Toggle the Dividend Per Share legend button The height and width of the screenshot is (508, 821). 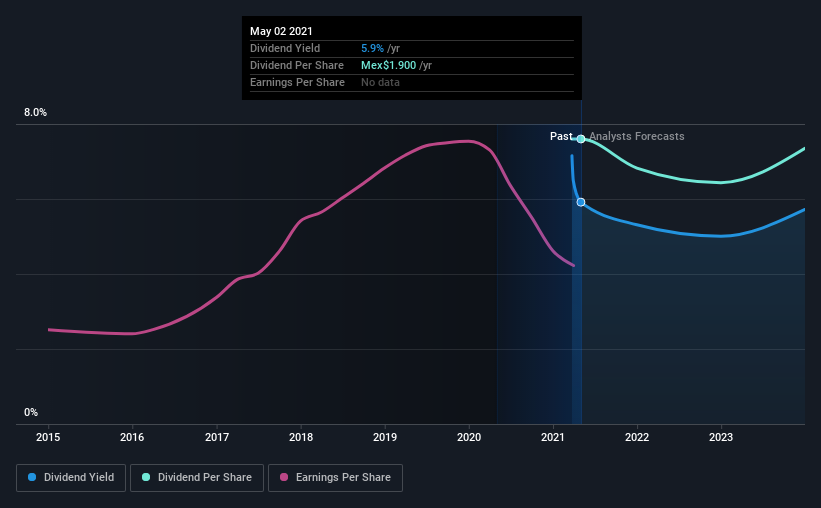(x=197, y=478)
